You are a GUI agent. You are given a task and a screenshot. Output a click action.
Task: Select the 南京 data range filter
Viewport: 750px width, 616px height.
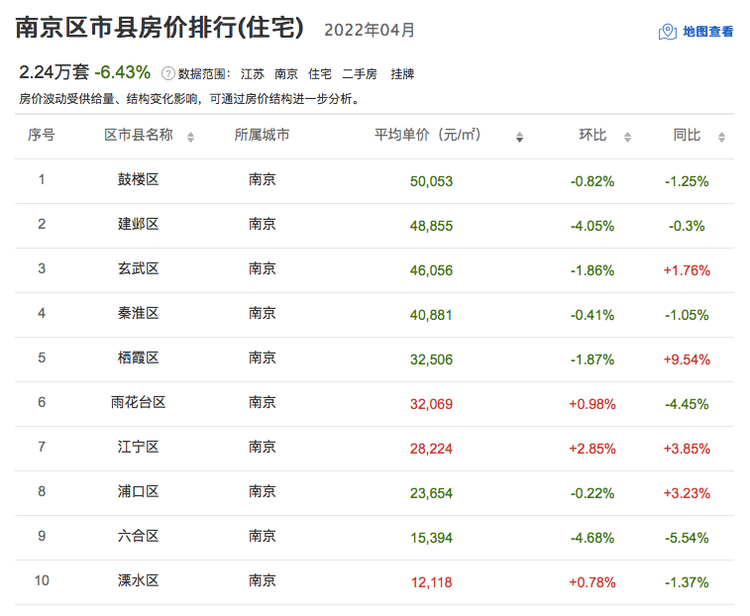[286, 74]
